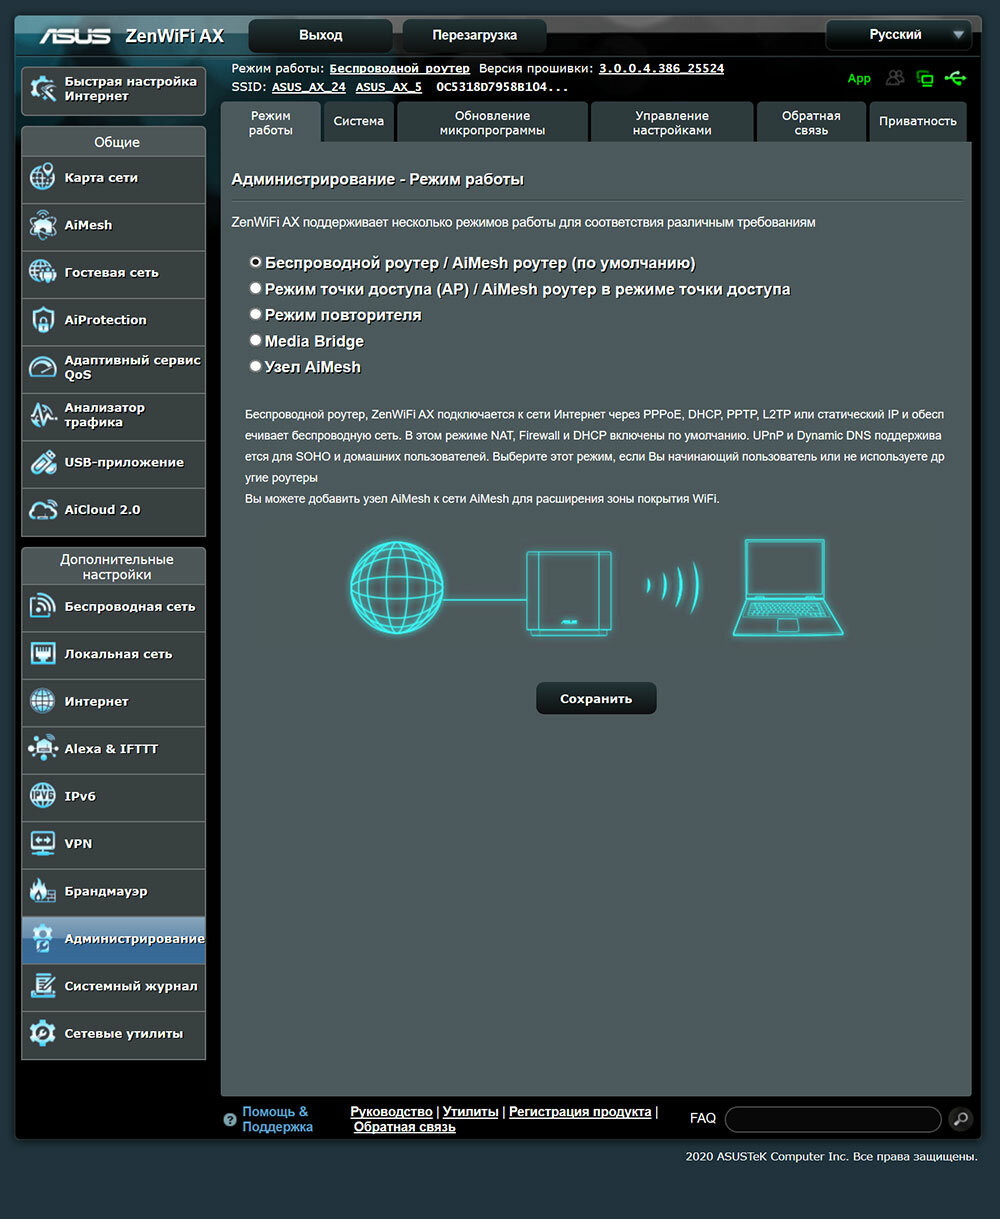Viewport: 1000px width, 1219px height.
Task: Open AiMesh from the sidebar icon
Action: pyautogui.click(x=43, y=225)
